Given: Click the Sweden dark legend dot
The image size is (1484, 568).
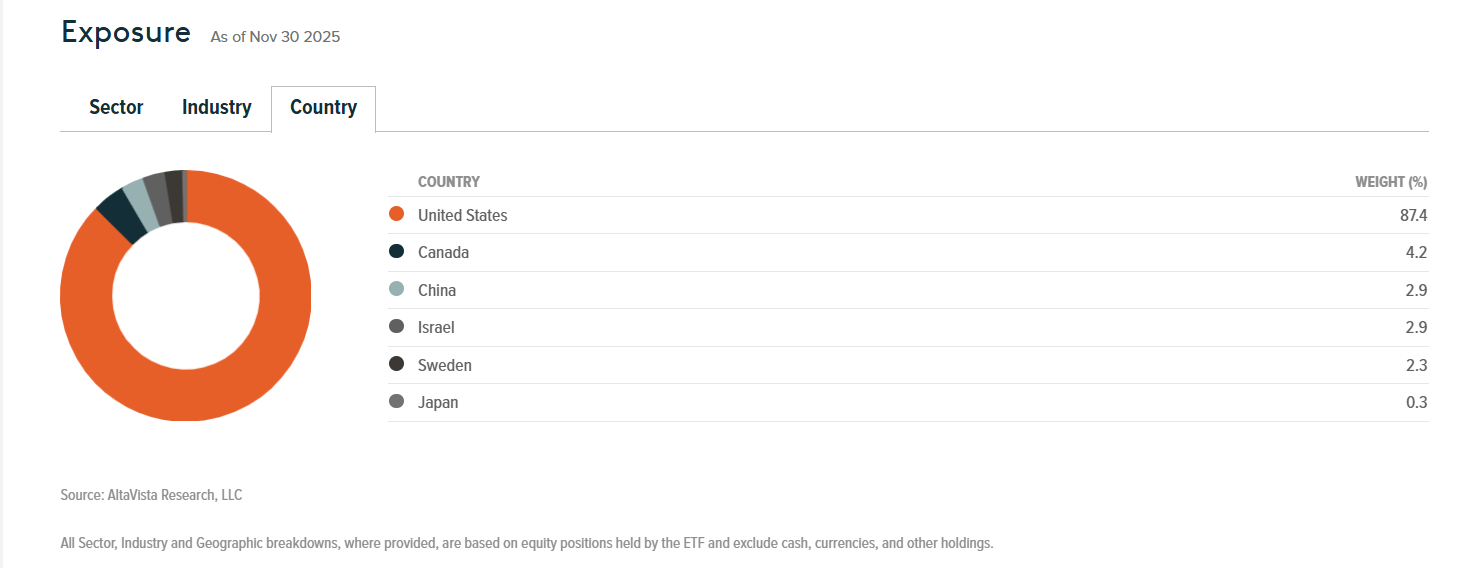Looking at the screenshot, I should [396, 365].
